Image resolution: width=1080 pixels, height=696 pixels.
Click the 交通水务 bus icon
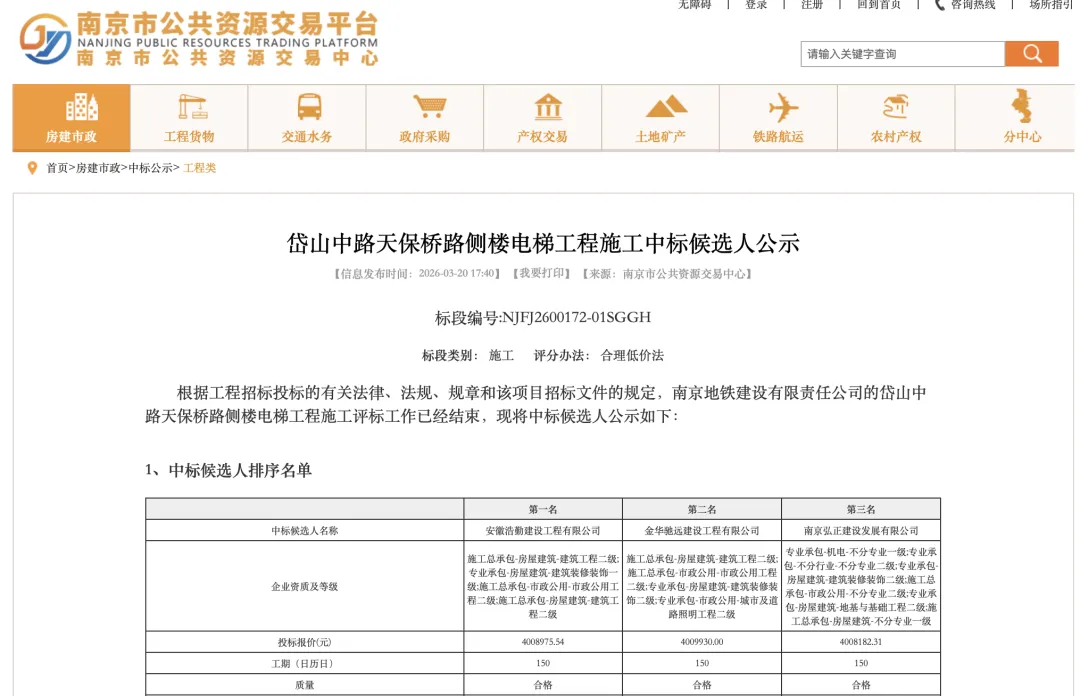[308, 108]
